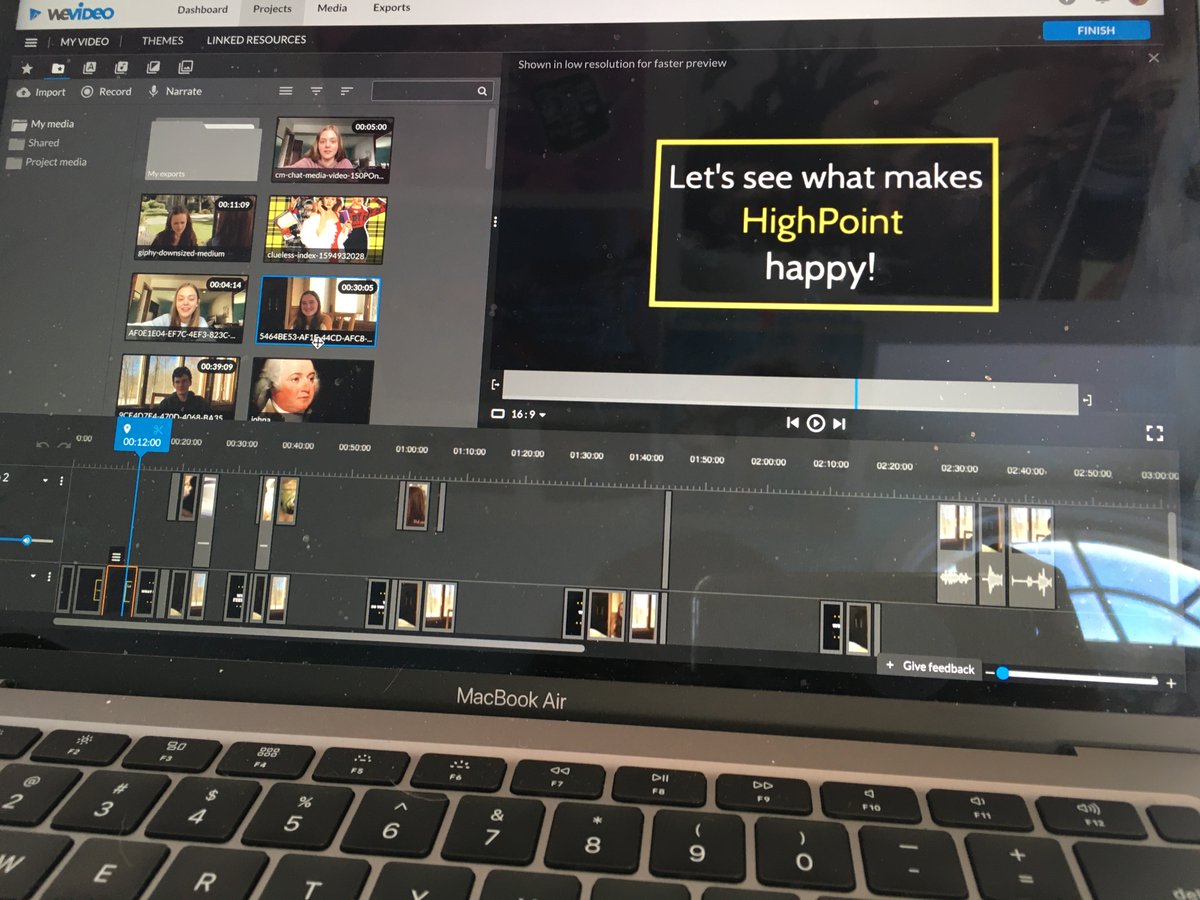
Task: Open the My exports folder thumbnail
Action: (204, 150)
